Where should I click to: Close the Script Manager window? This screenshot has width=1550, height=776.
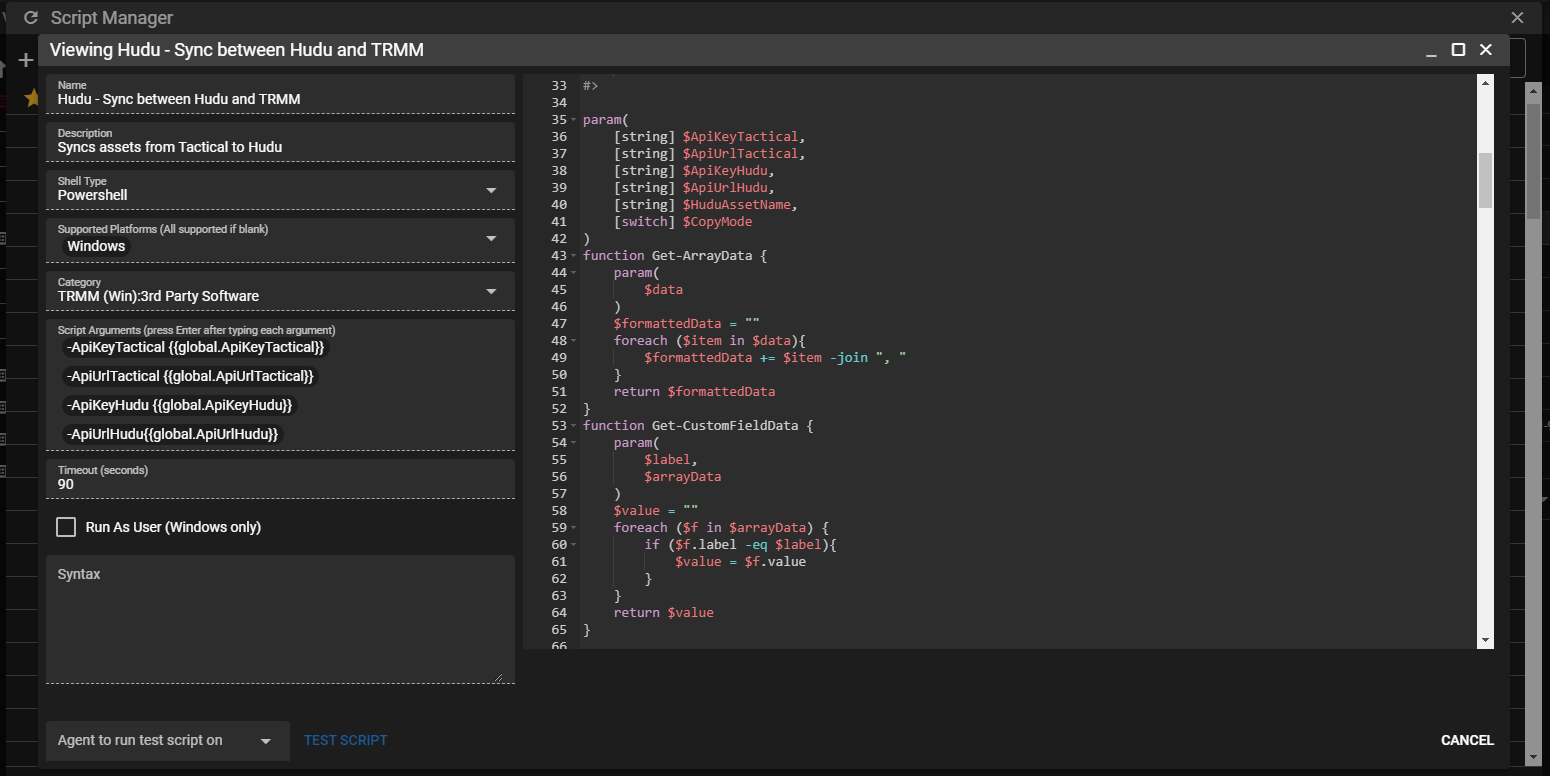pos(1517,18)
